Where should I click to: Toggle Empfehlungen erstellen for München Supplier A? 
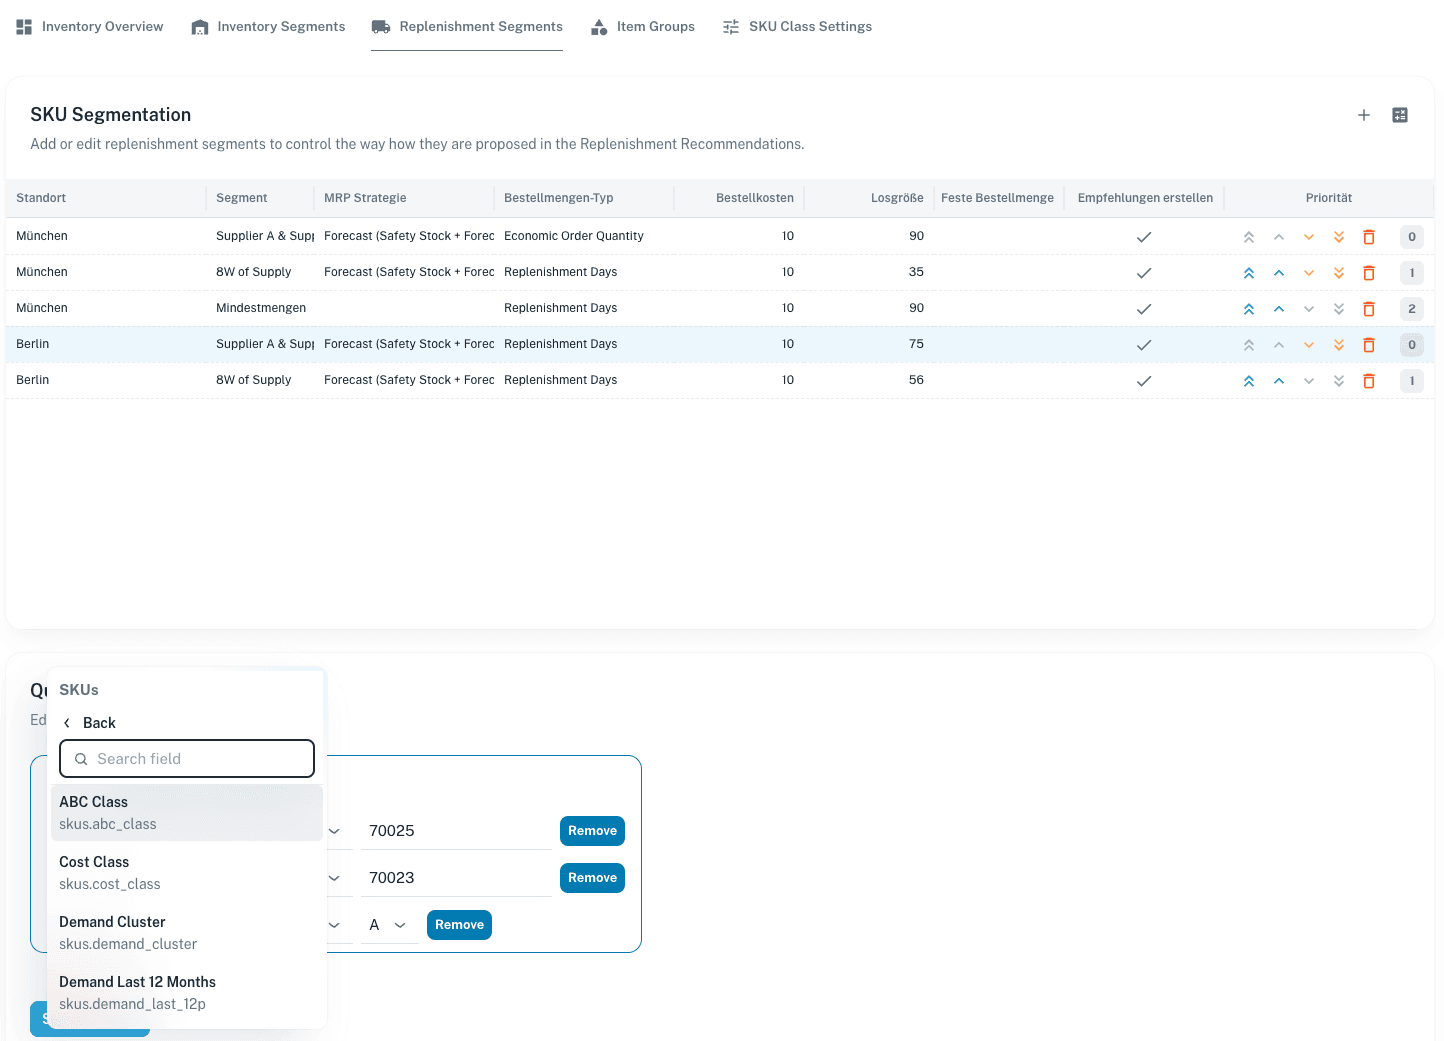tap(1144, 237)
